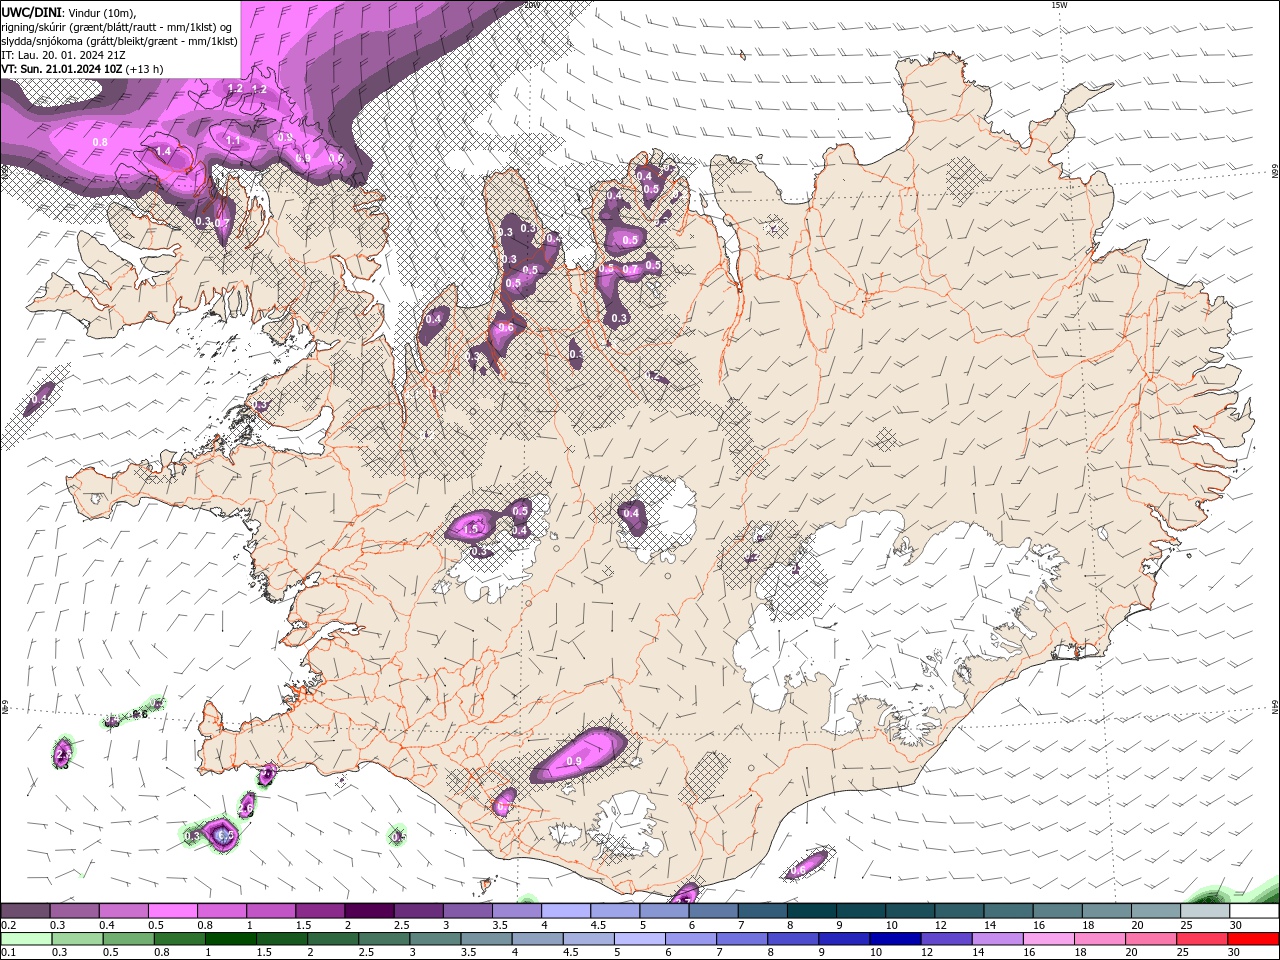Select the 'rigning/skúrir' legend description line
Screen dimensions: 1280x960
click(118, 27)
